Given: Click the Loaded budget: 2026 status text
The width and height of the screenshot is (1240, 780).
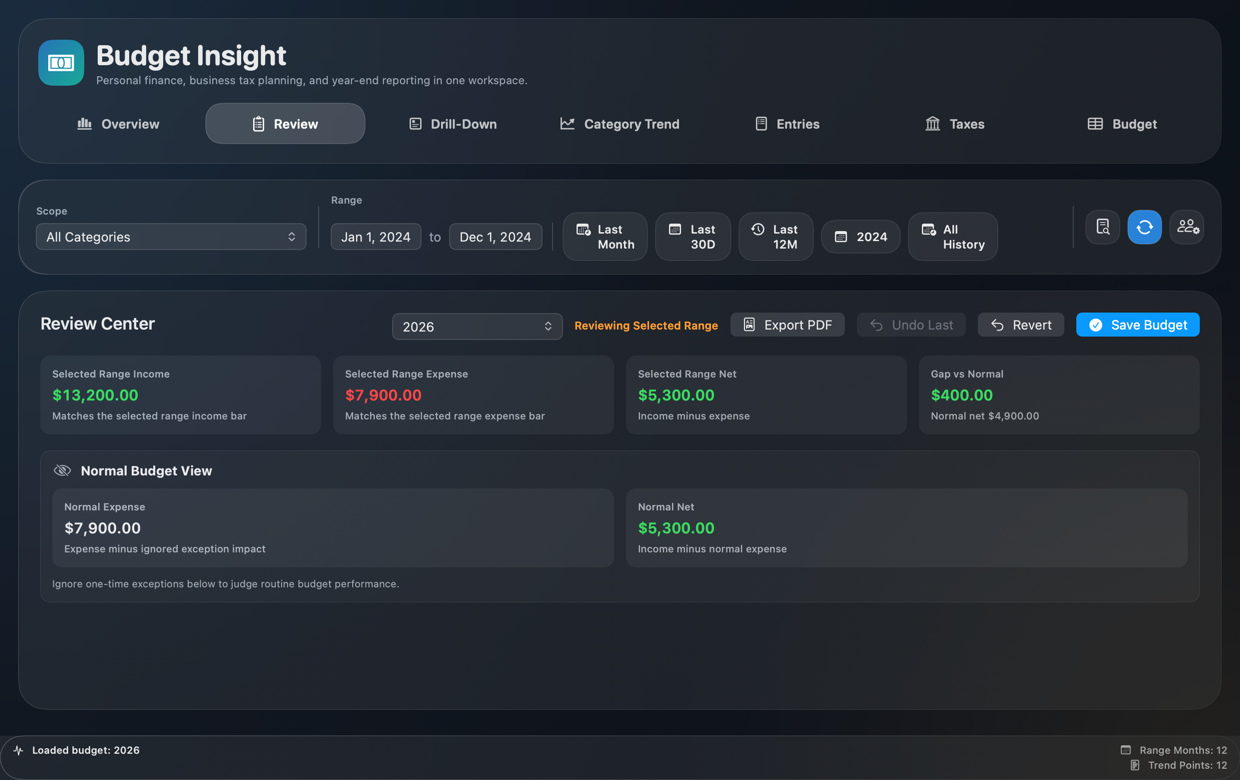Looking at the screenshot, I should click(x=86, y=750).
